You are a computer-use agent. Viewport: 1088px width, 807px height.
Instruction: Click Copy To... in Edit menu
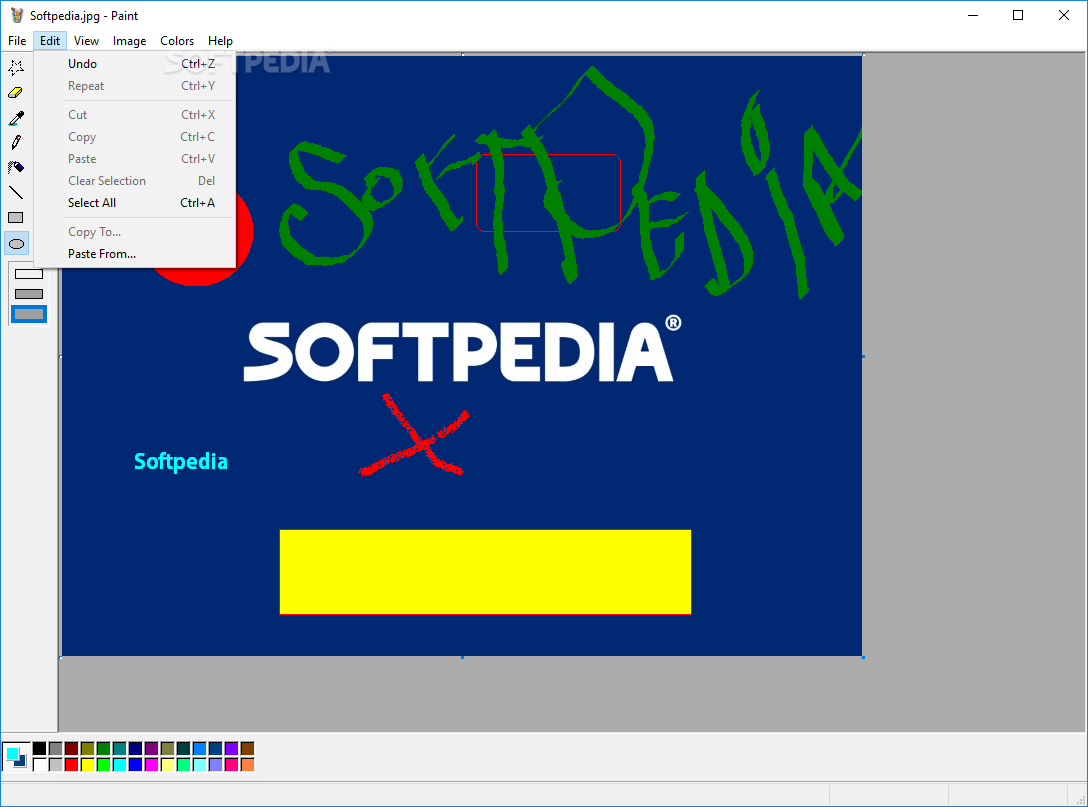click(x=135, y=232)
